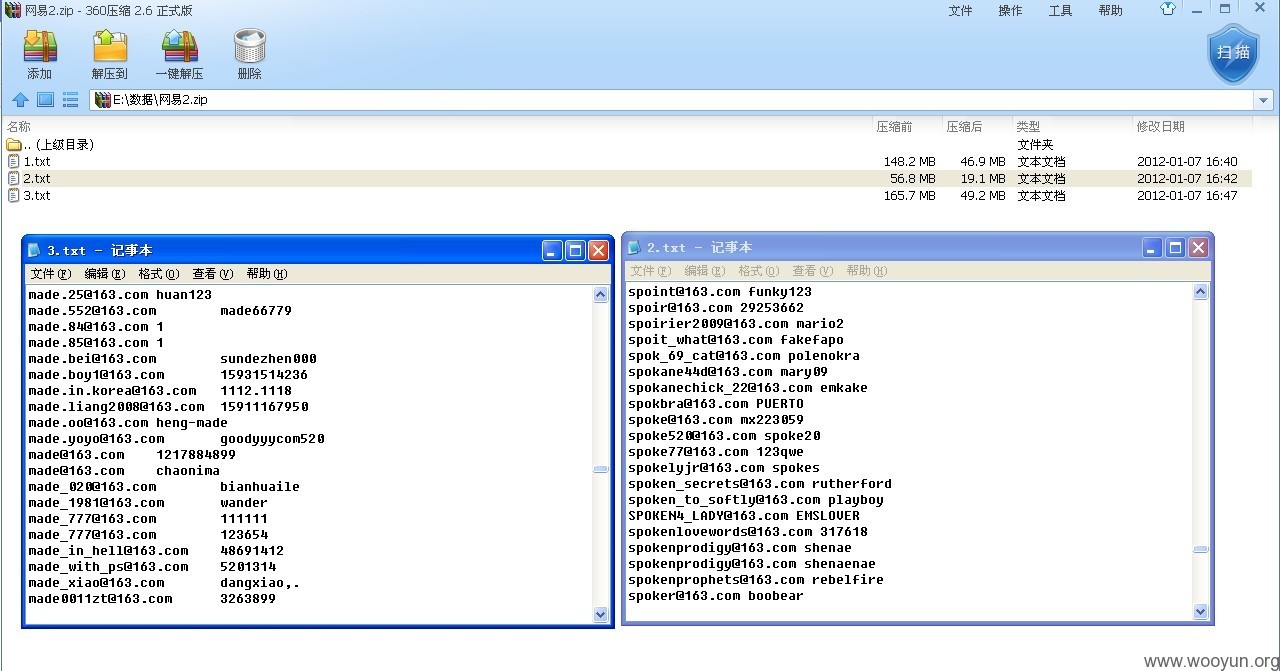Screen dimensions: 1280x671
Task: Click scroll up arrow in 2.txt Notepad
Action: pyautogui.click(x=1200, y=292)
